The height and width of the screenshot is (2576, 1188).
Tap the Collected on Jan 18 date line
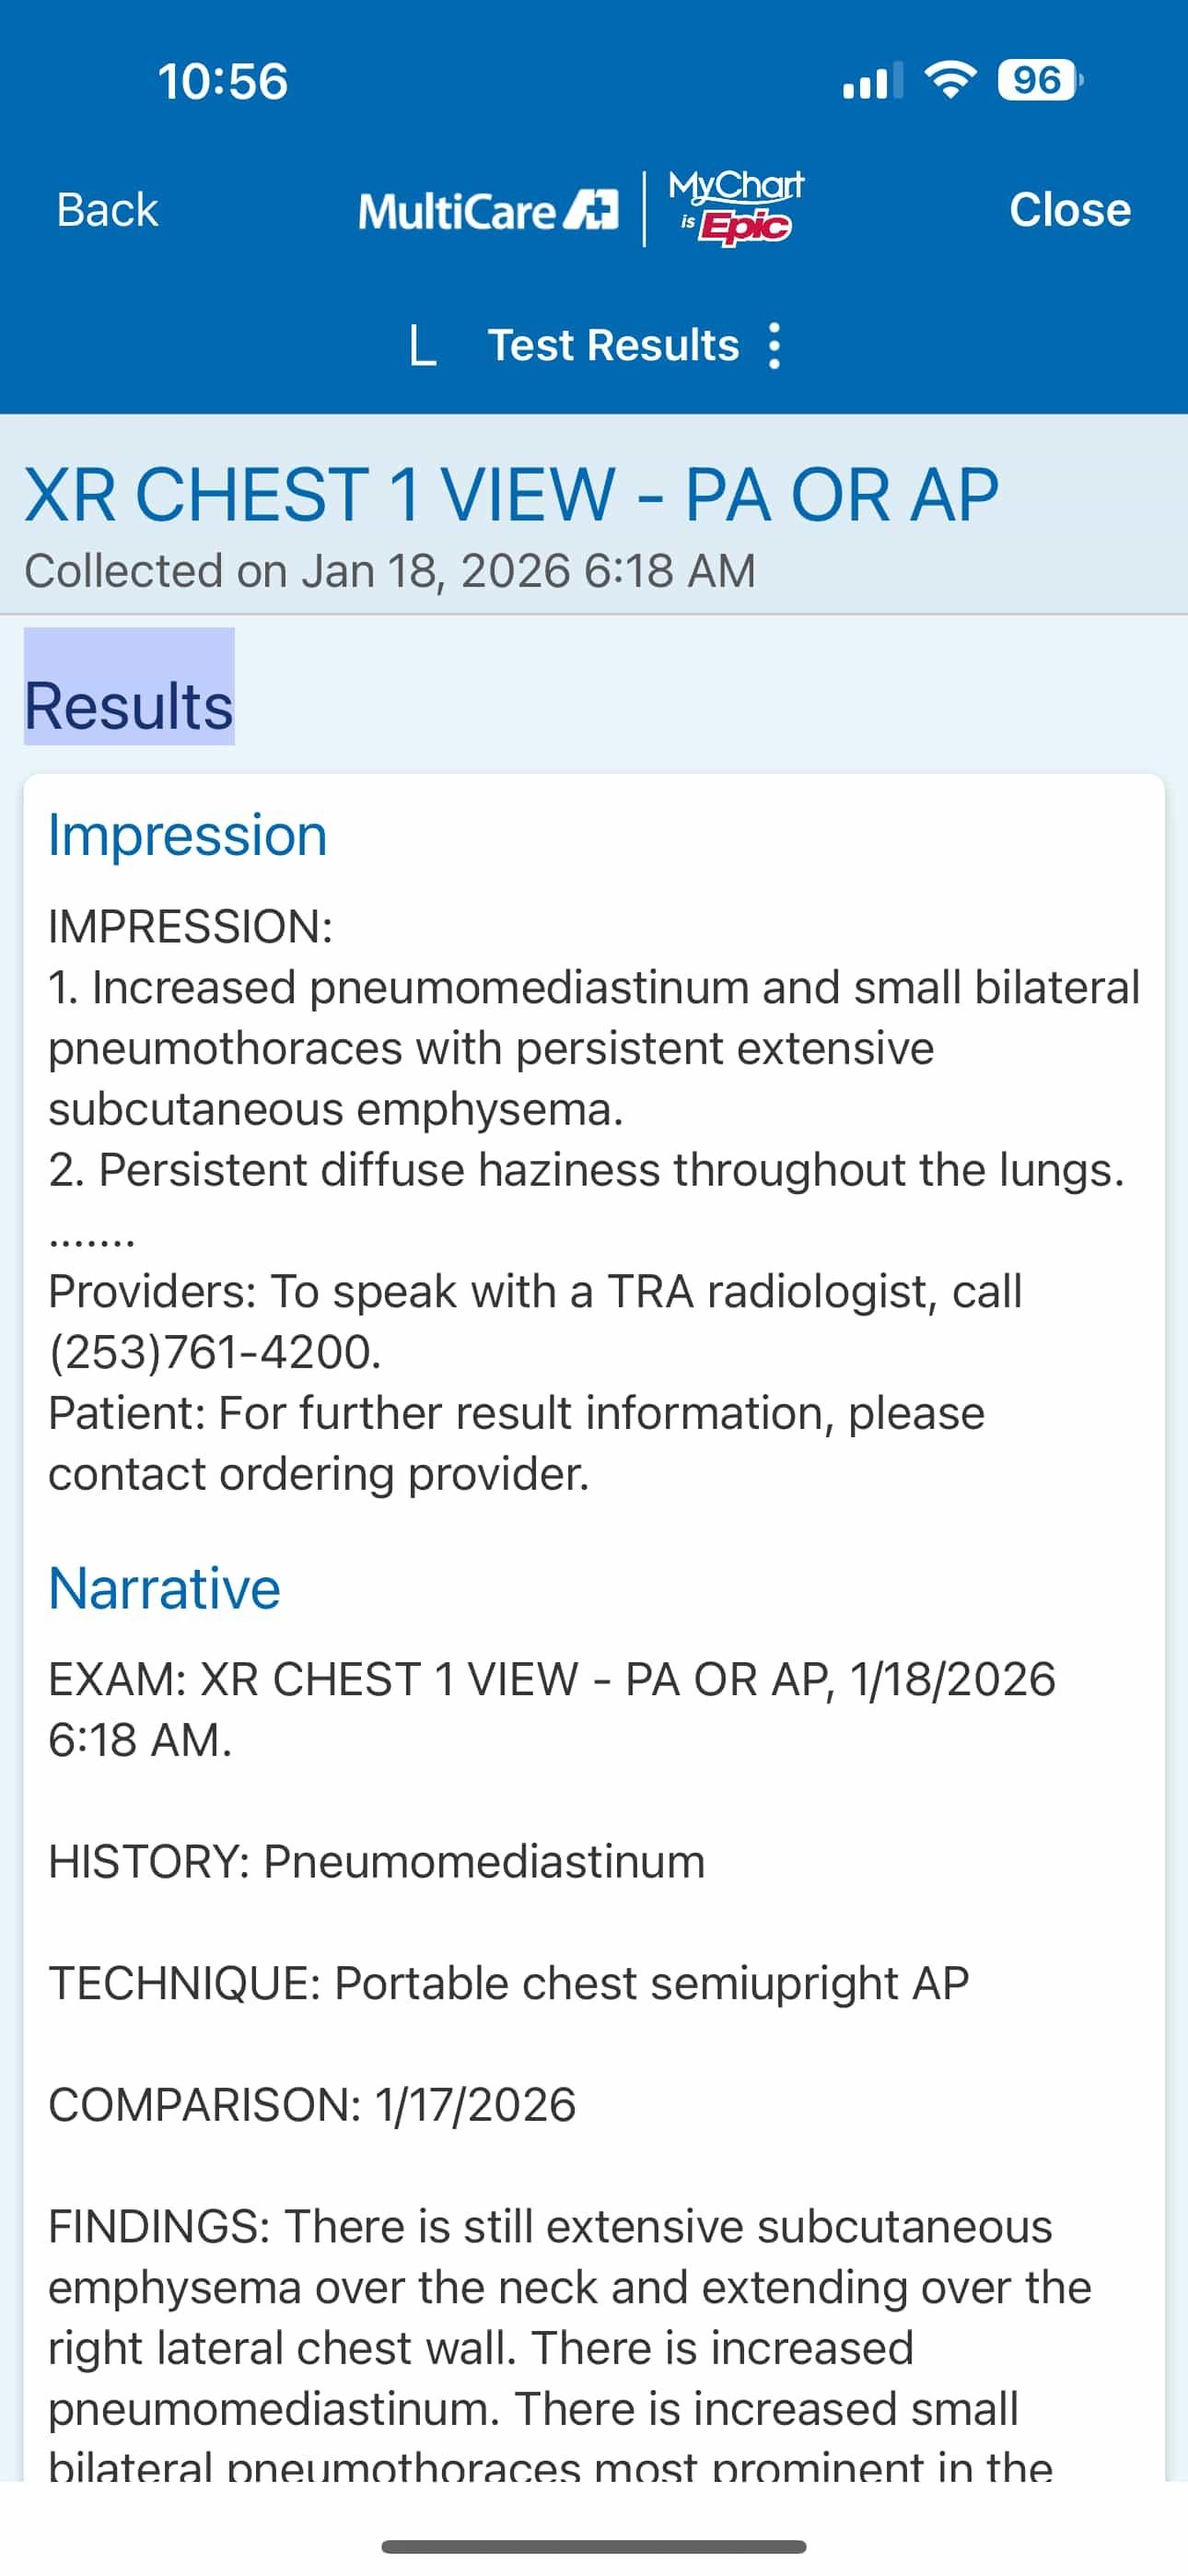click(390, 571)
